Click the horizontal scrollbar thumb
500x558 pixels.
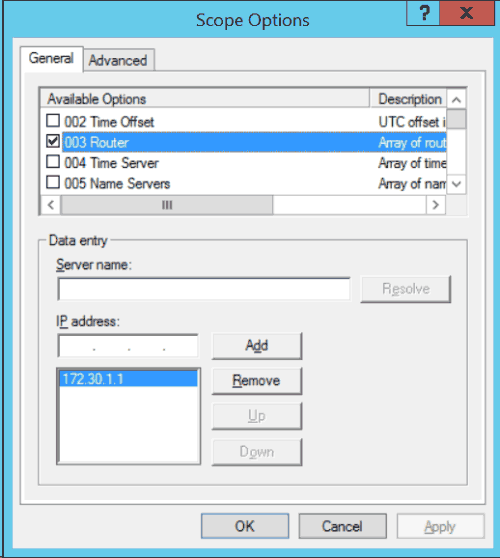[x=167, y=205]
